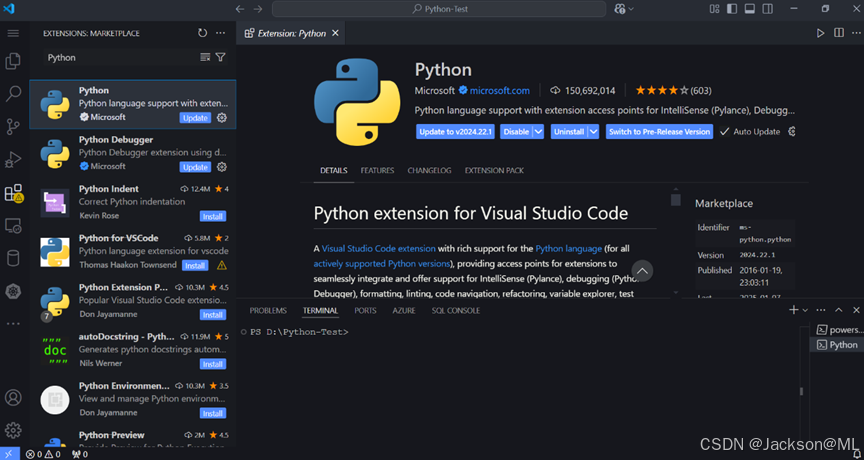Clear extensions search results
This screenshot has height=460, width=864.
pos(205,57)
